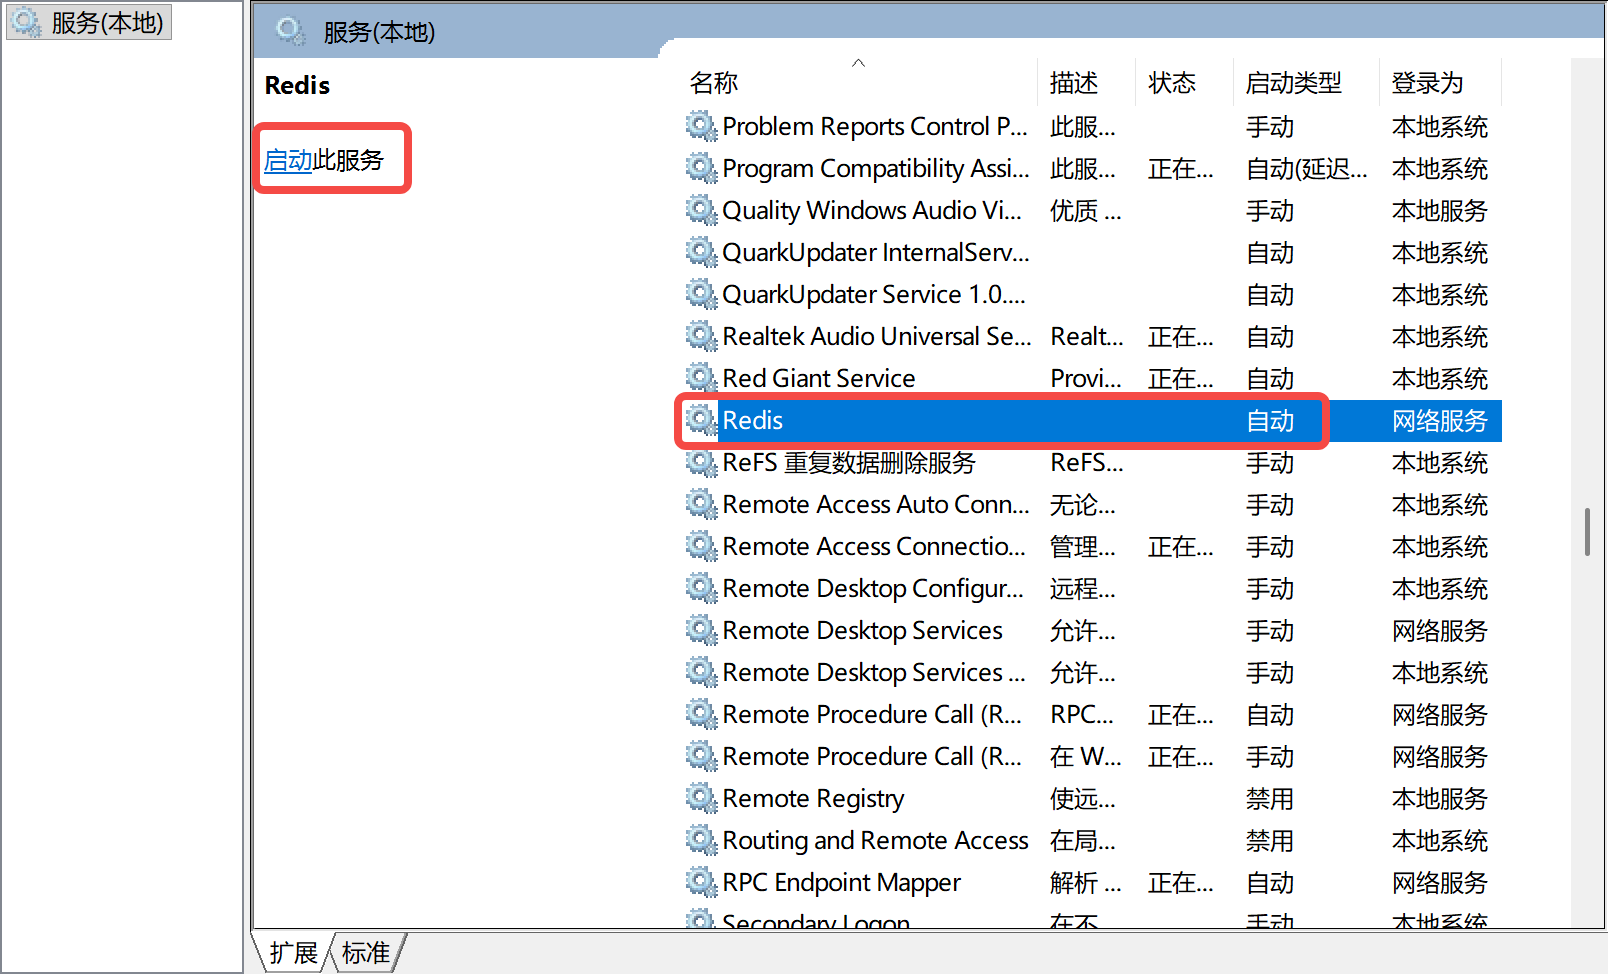Image resolution: width=1608 pixels, height=974 pixels.
Task: Click the gear icon of Remote Access Connectio row
Action: (x=701, y=547)
